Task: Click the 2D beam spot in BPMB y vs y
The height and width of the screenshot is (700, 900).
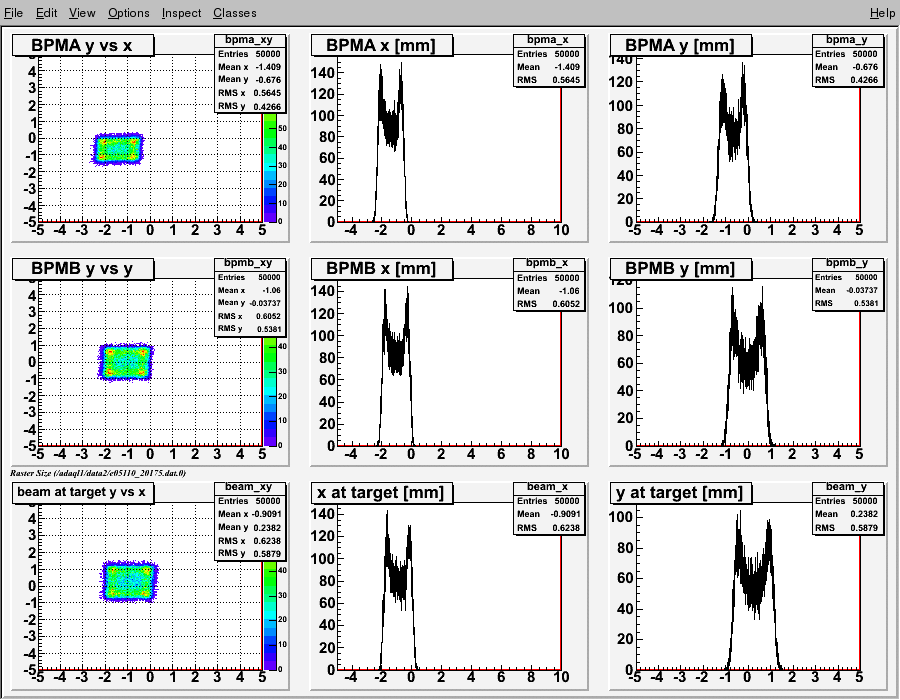Action: (125, 362)
